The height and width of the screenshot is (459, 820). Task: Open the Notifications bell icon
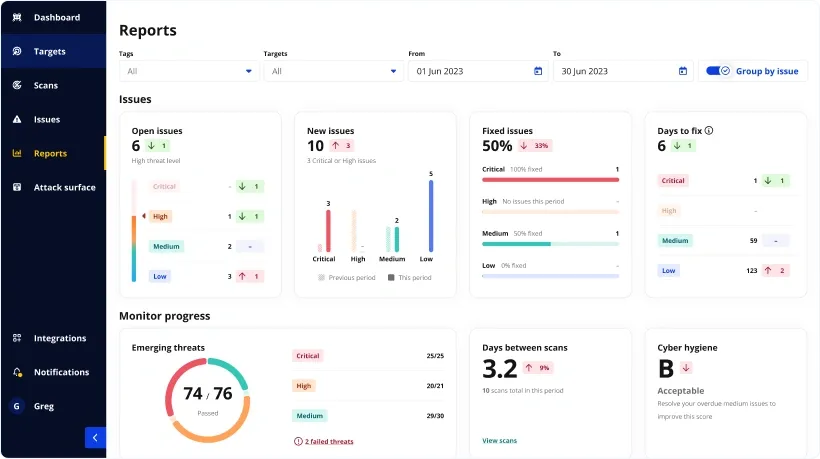[x=17, y=372]
